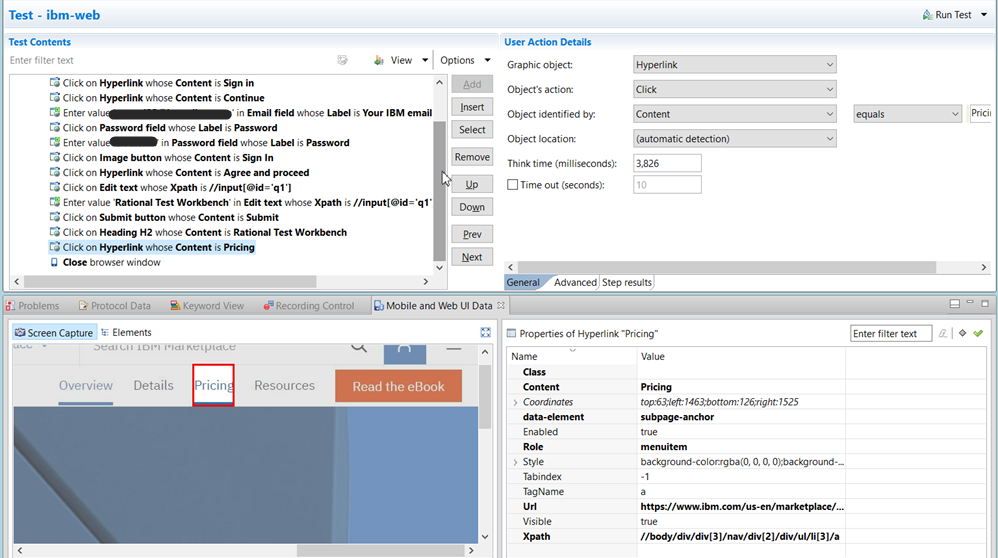Select step 'Click on Hyperlink whose Content is Sign in'
The image size is (998, 558).
(x=158, y=83)
